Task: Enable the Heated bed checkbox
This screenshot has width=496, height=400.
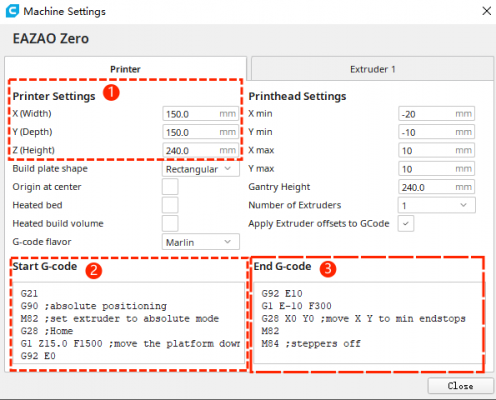Action: [x=170, y=205]
